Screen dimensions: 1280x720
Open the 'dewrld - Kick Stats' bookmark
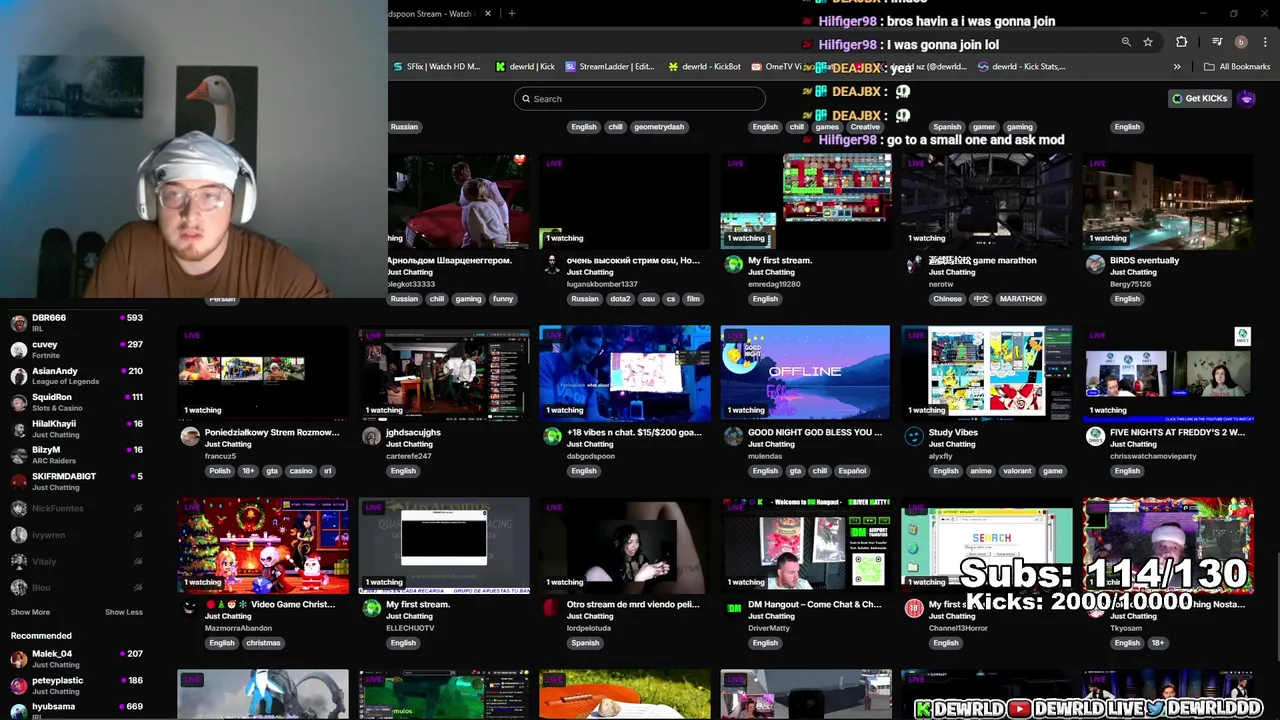click(x=1022, y=67)
